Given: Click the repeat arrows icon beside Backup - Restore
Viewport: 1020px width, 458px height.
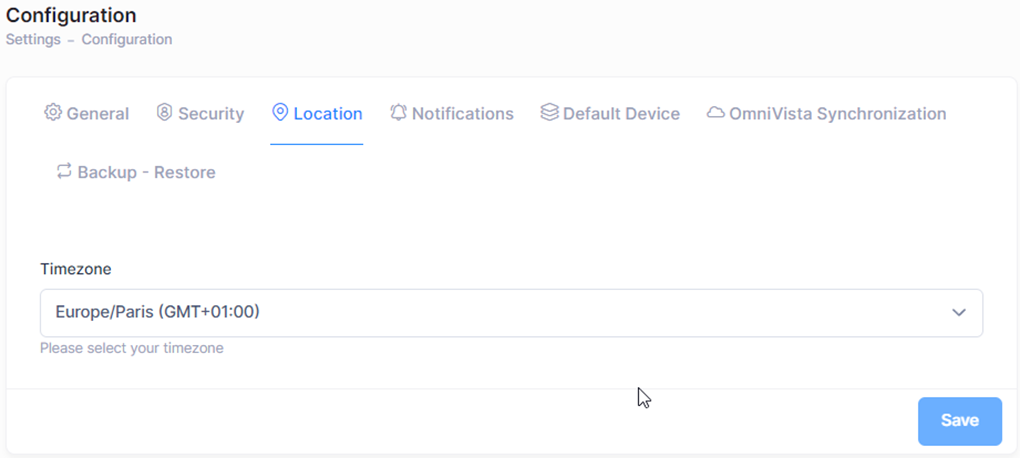Looking at the screenshot, I should coord(64,171).
